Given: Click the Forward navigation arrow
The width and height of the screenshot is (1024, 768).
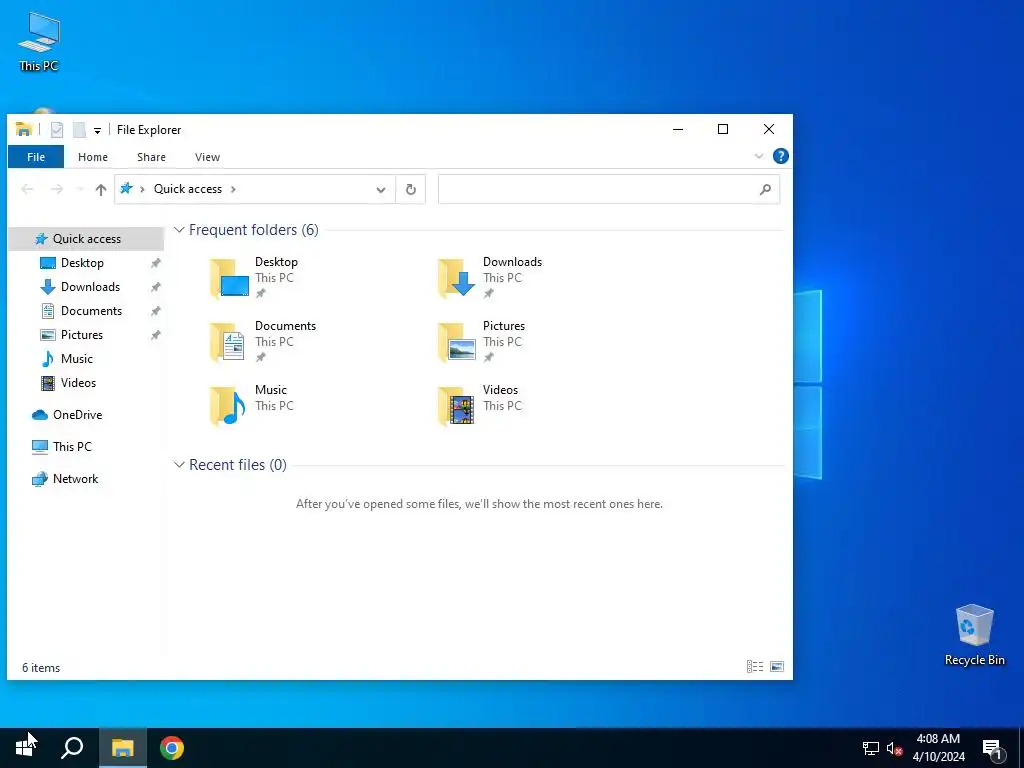Looking at the screenshot, I should (57, 189).
